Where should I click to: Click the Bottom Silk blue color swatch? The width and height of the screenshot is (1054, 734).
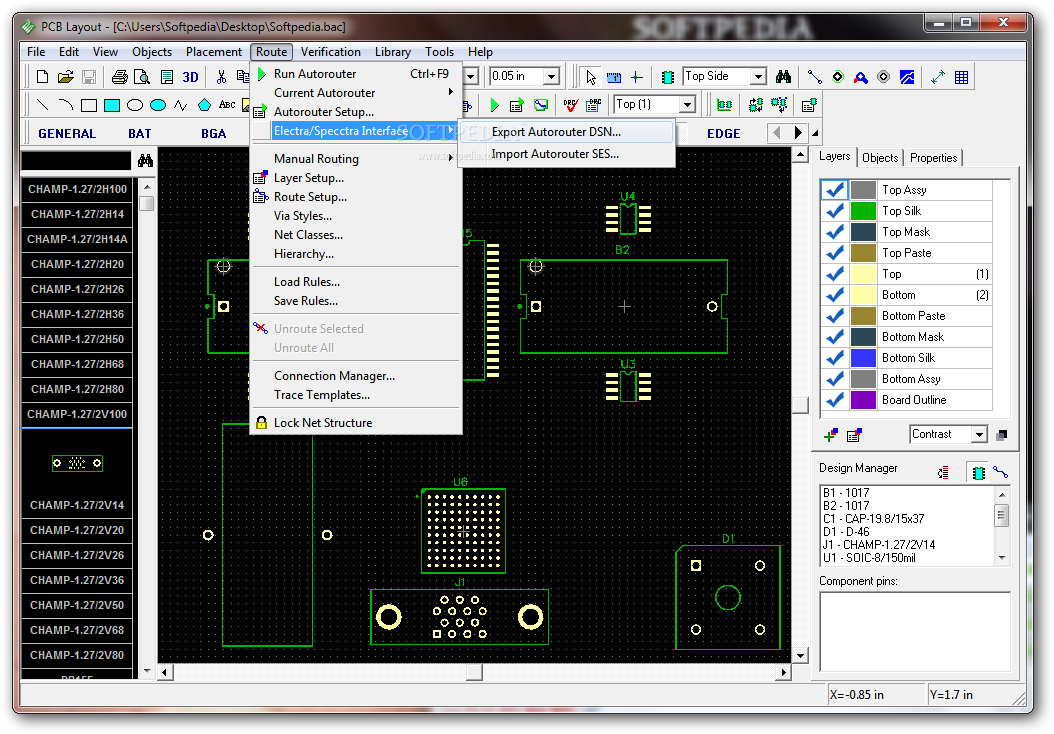(x=863, y=358)
